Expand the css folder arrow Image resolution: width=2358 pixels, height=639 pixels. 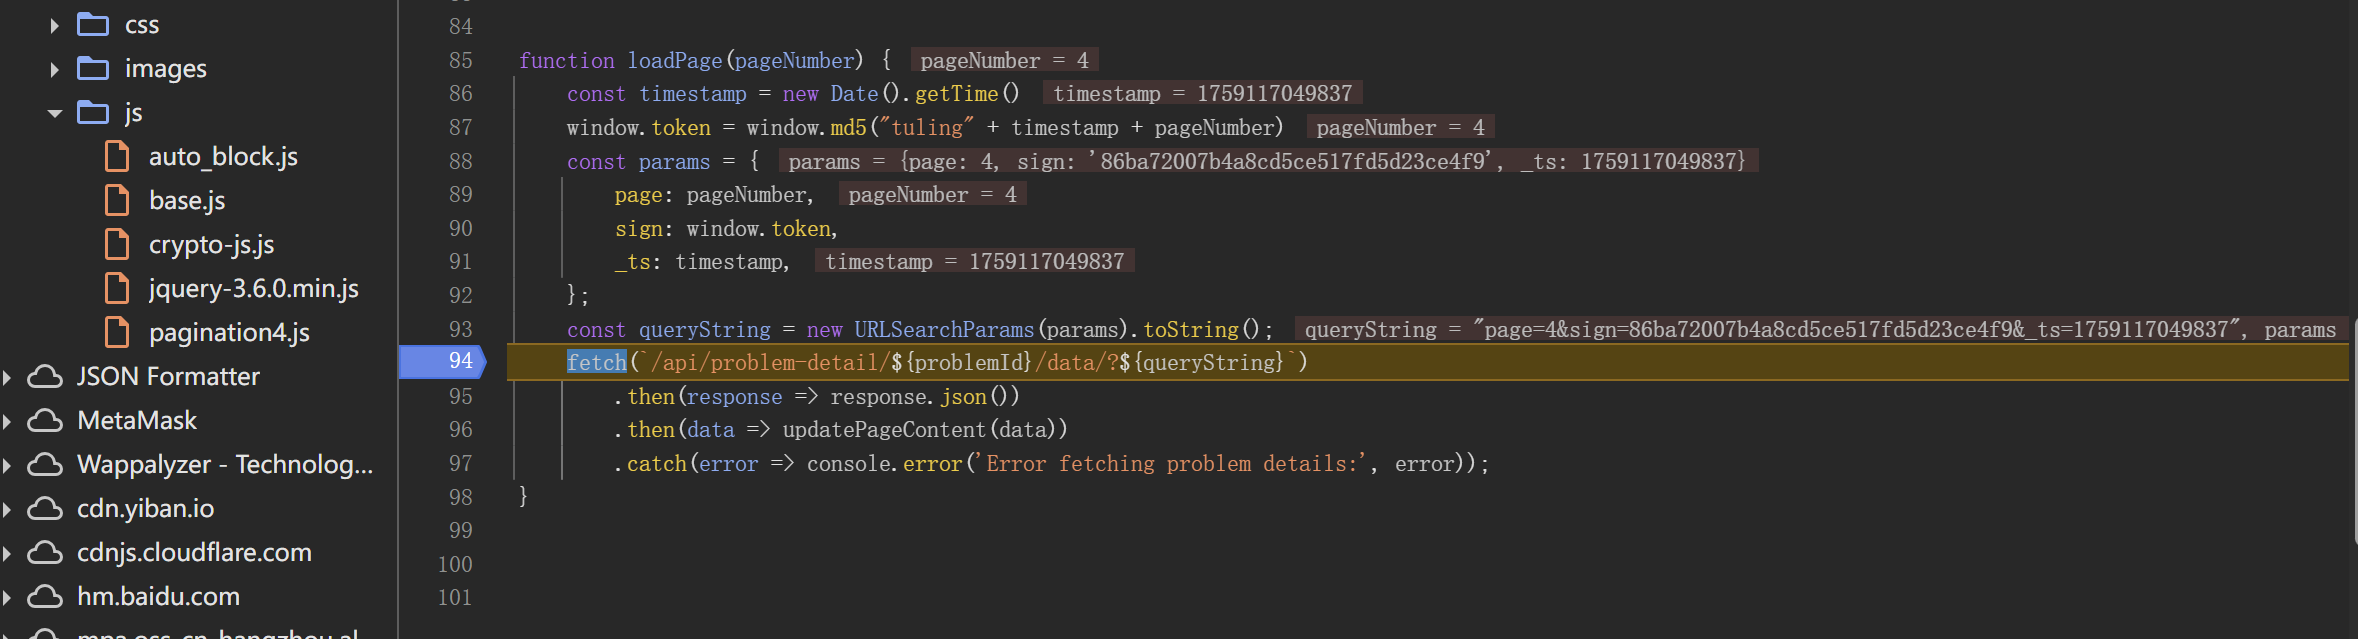click(x=55, y=25)
